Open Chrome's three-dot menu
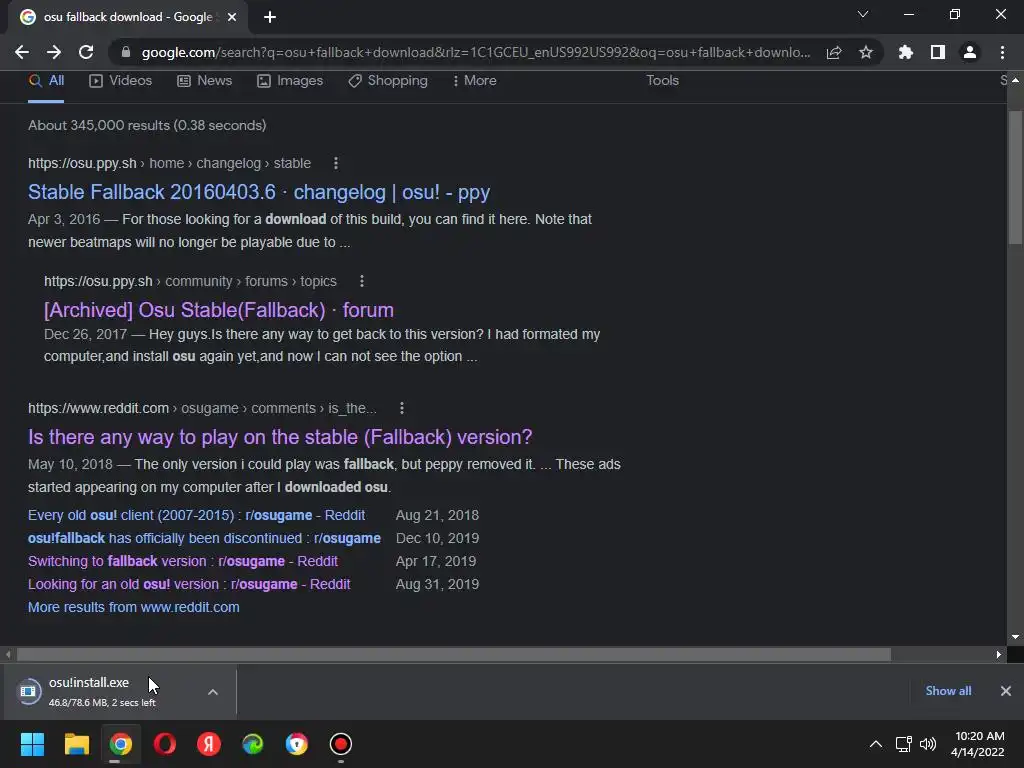 1002,52
